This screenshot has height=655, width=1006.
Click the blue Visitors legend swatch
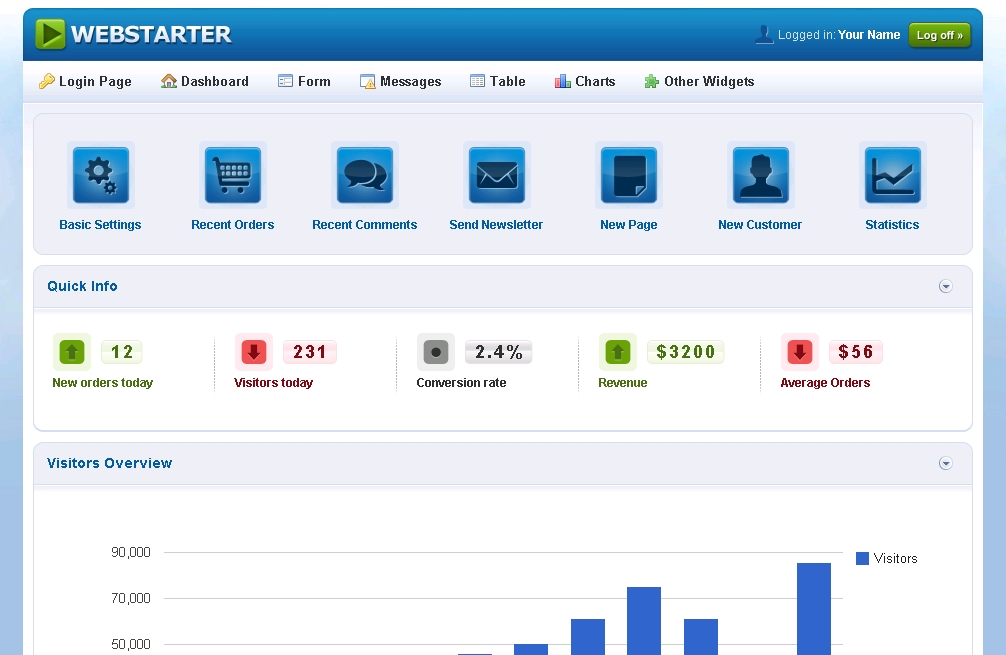pos(862,559)
